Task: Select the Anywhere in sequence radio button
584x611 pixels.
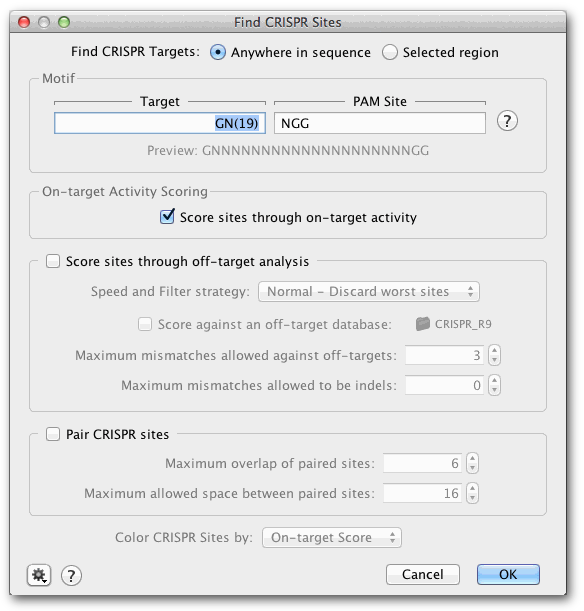Action: tap(217, 52)
